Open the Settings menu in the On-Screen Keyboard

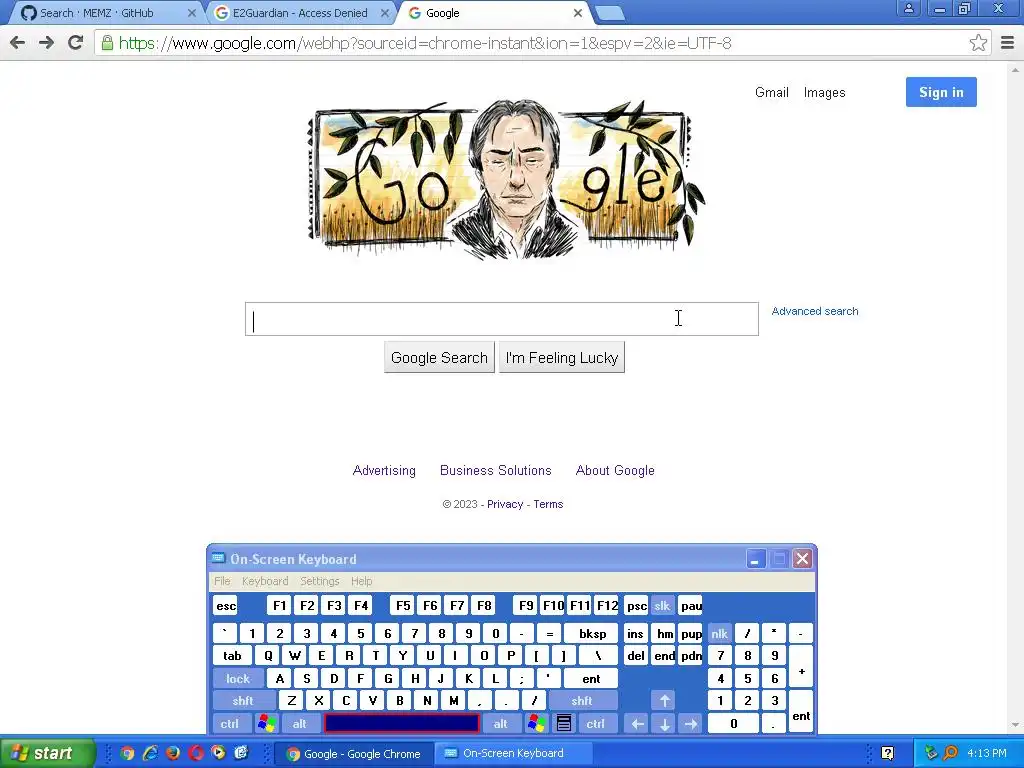(x=319, y=581)
